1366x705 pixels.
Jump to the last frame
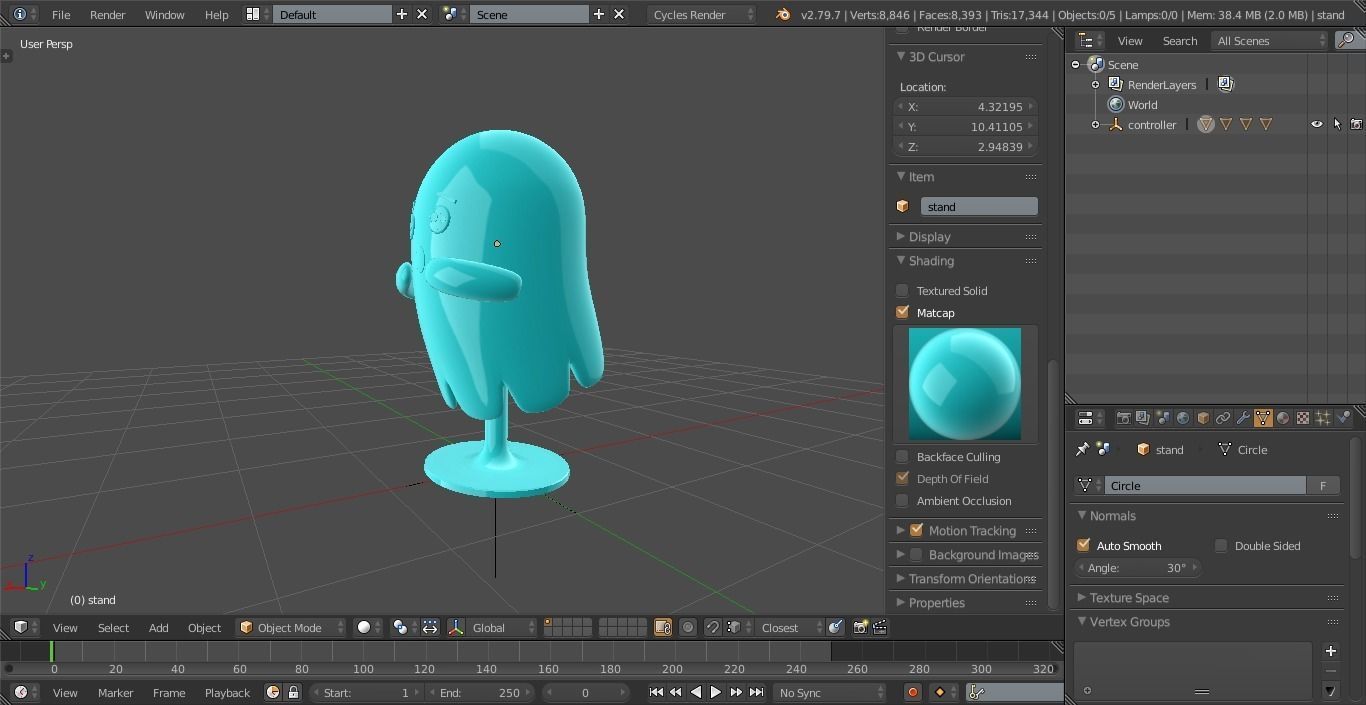point(757,692)
